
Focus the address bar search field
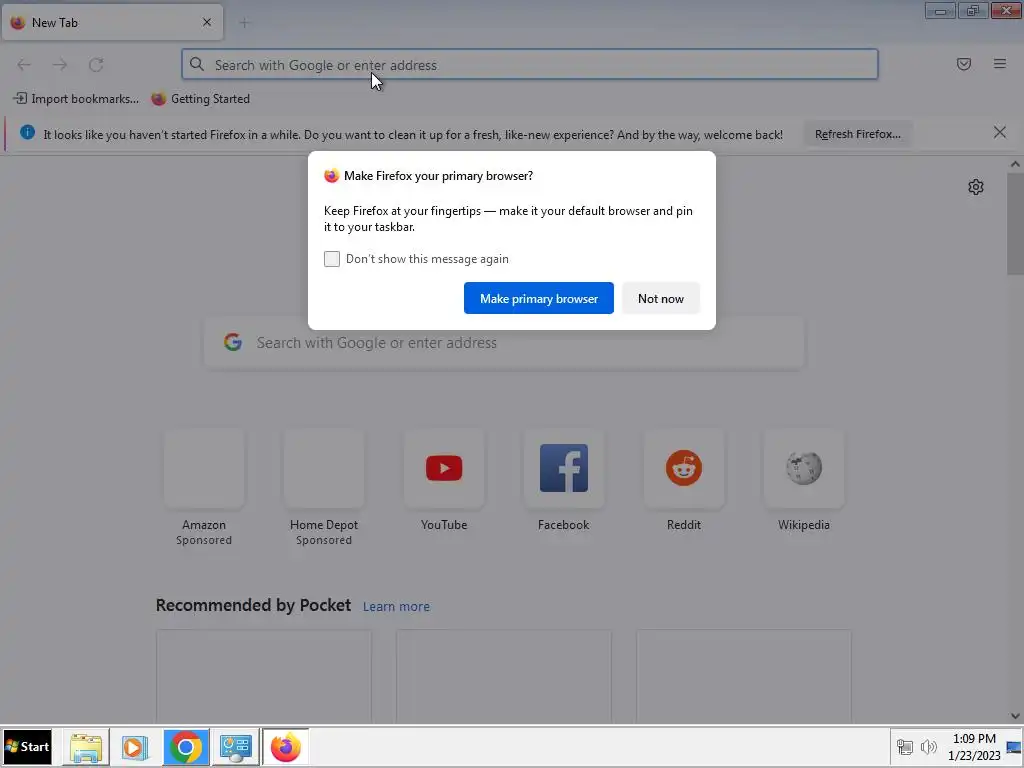pyautogui.click(x=530, y=65)
